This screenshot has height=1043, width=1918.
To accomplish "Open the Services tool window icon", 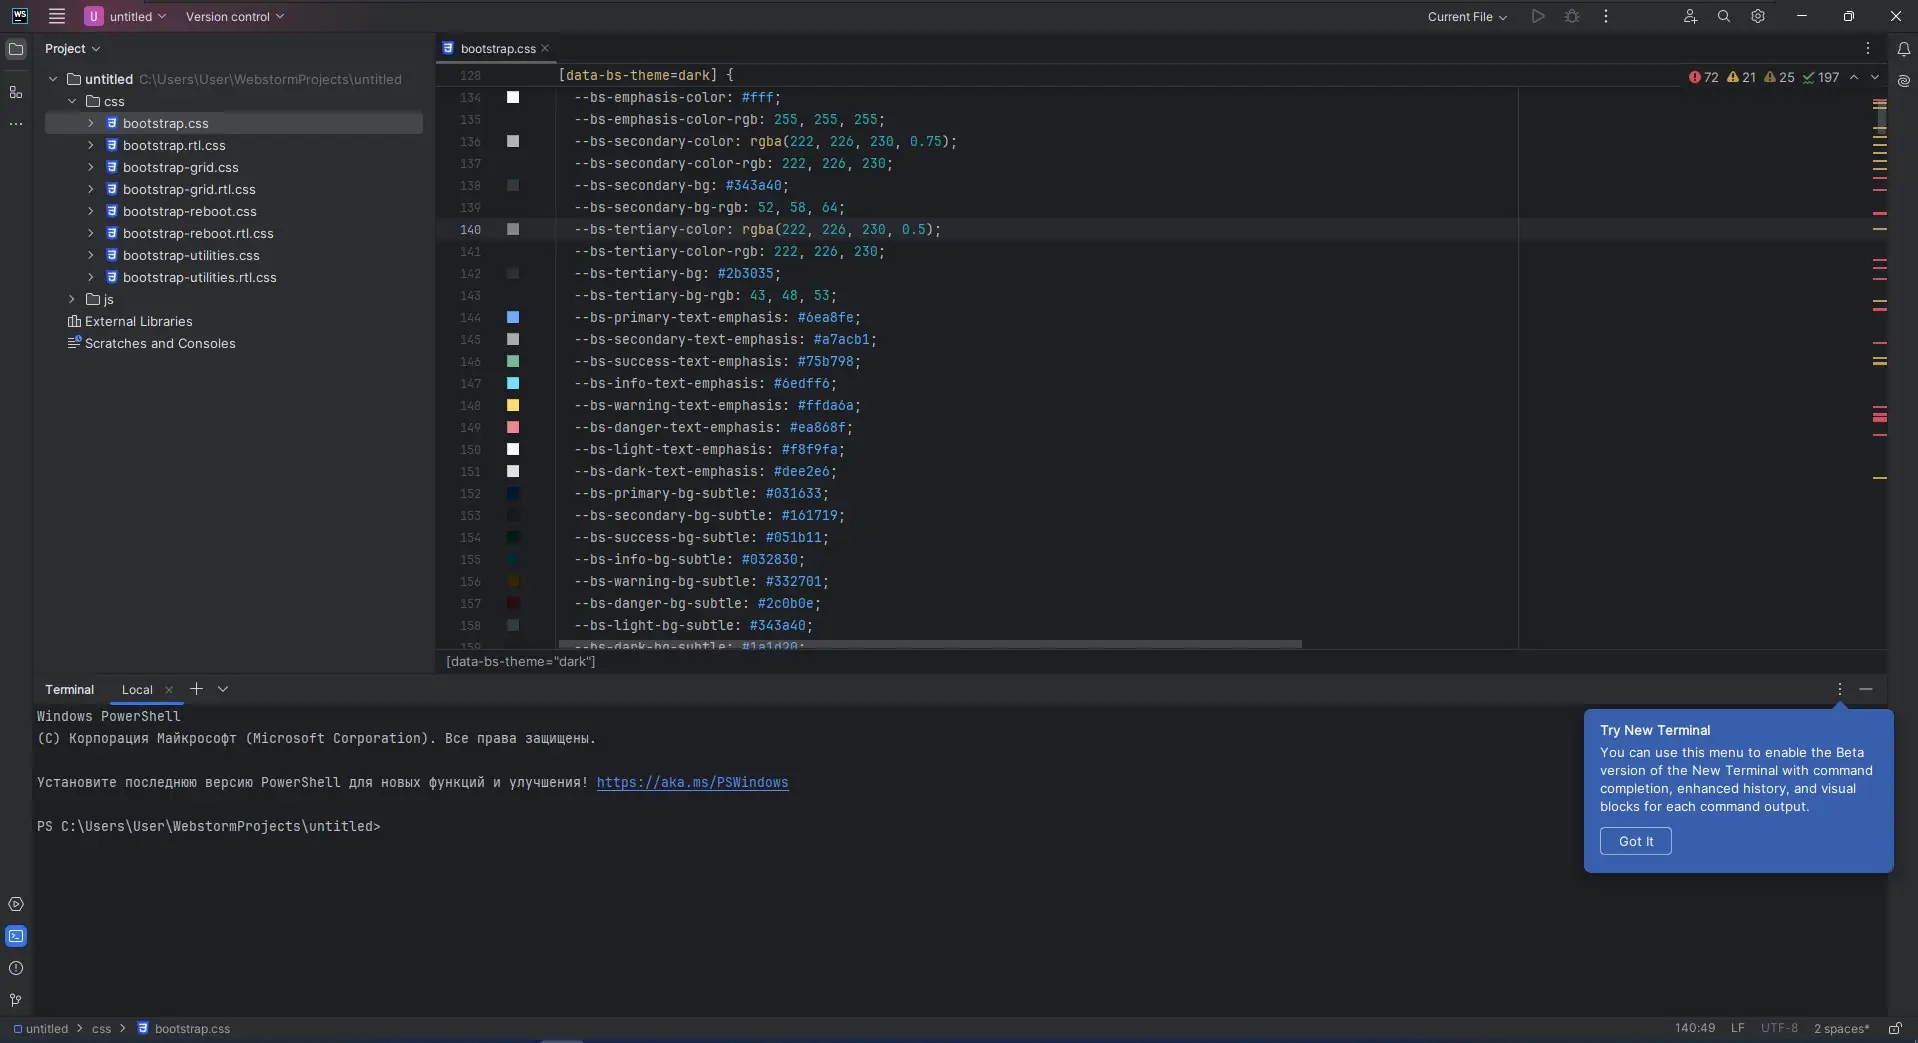I will click(x=16, y=904).
